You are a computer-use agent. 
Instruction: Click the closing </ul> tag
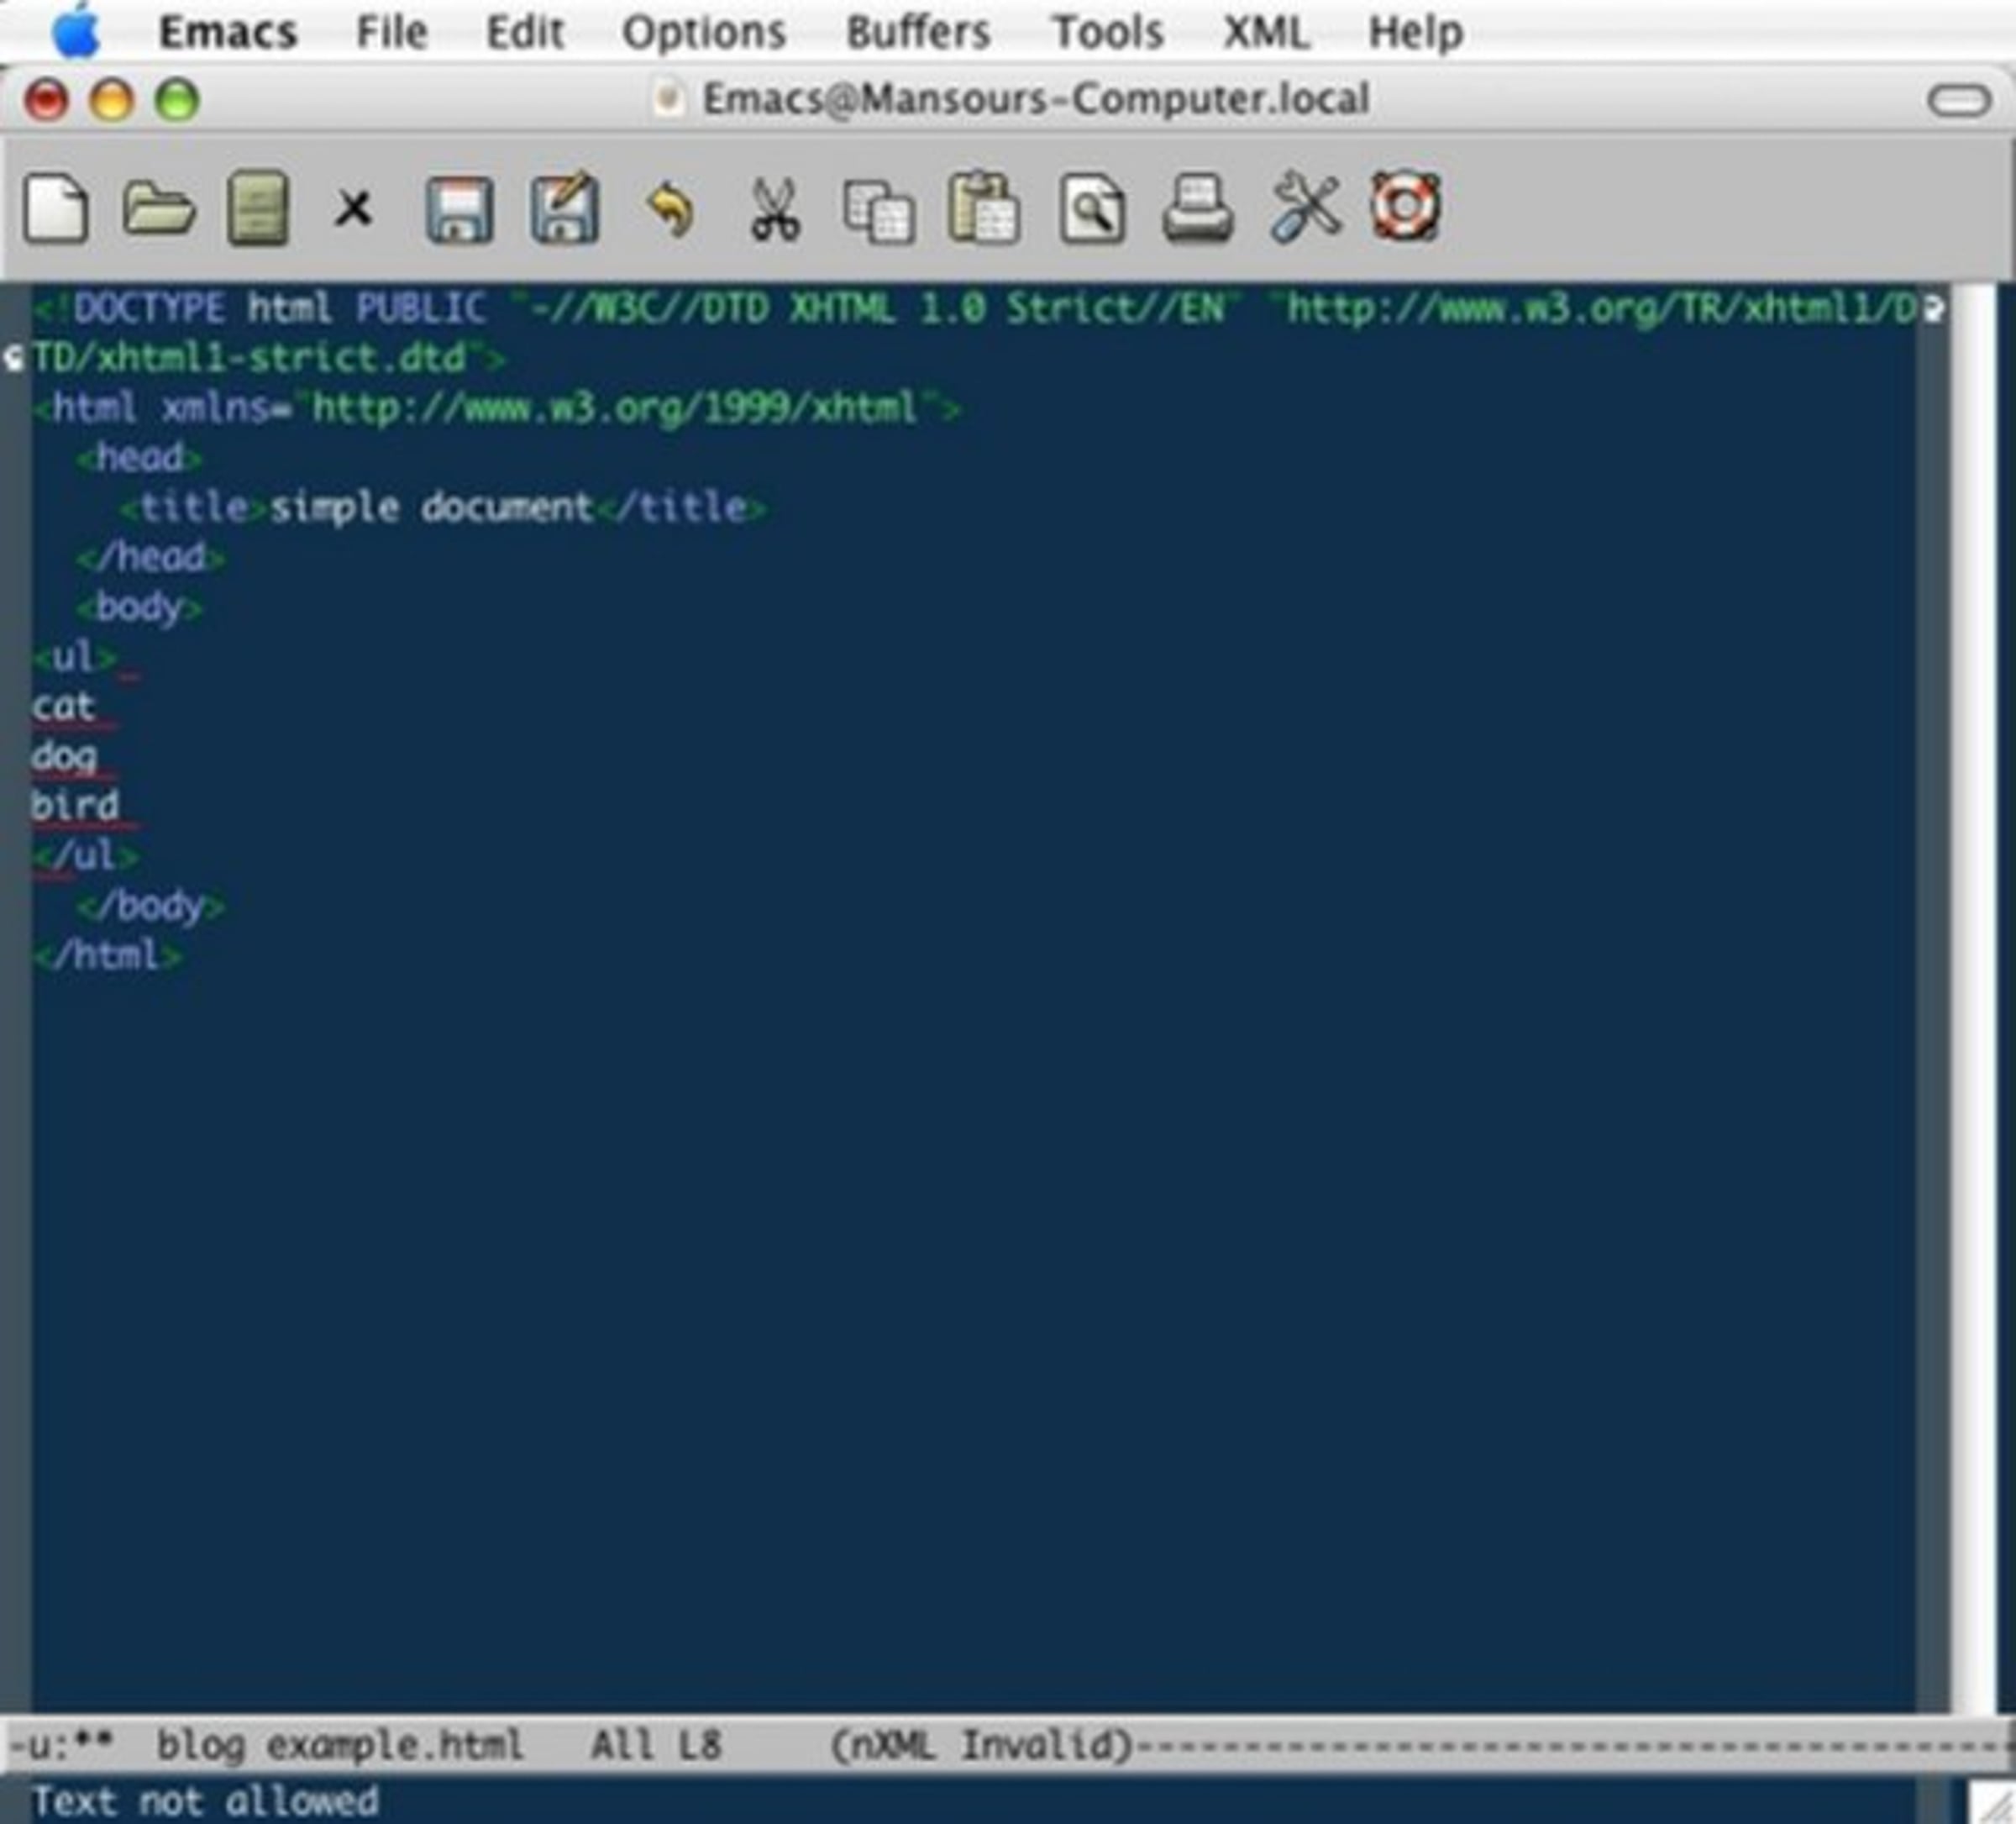tap(85, 855)
